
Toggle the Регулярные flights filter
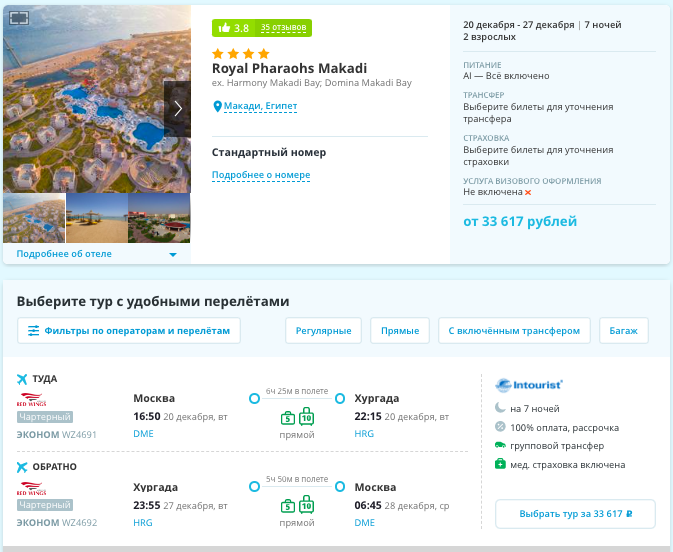[323, 331]
